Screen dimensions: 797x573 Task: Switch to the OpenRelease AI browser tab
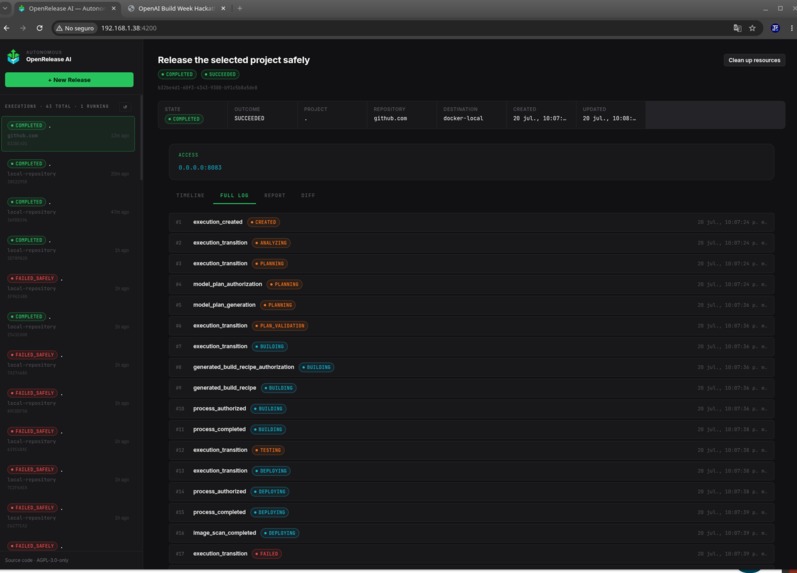pos(66,8)
